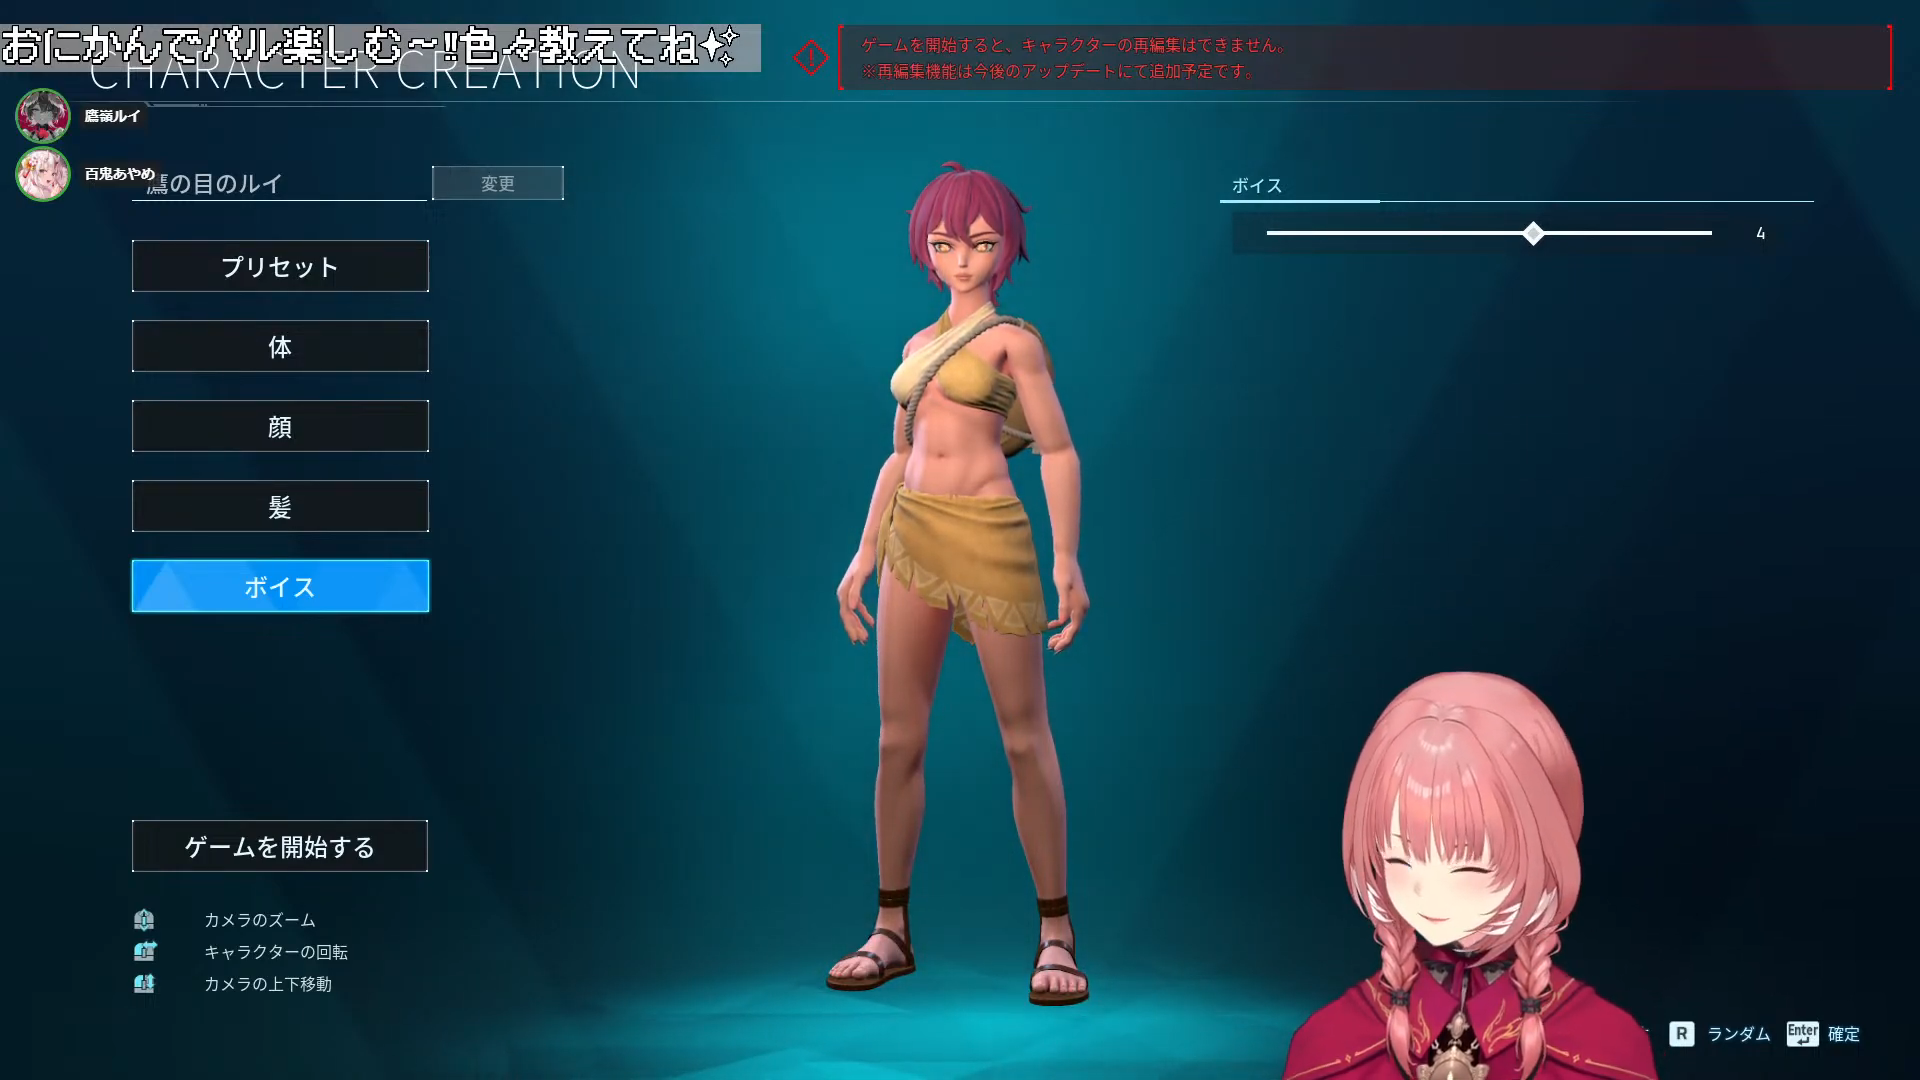Click the 確定 confirm label
1920x1080 pixels.
point(1843,1034)
